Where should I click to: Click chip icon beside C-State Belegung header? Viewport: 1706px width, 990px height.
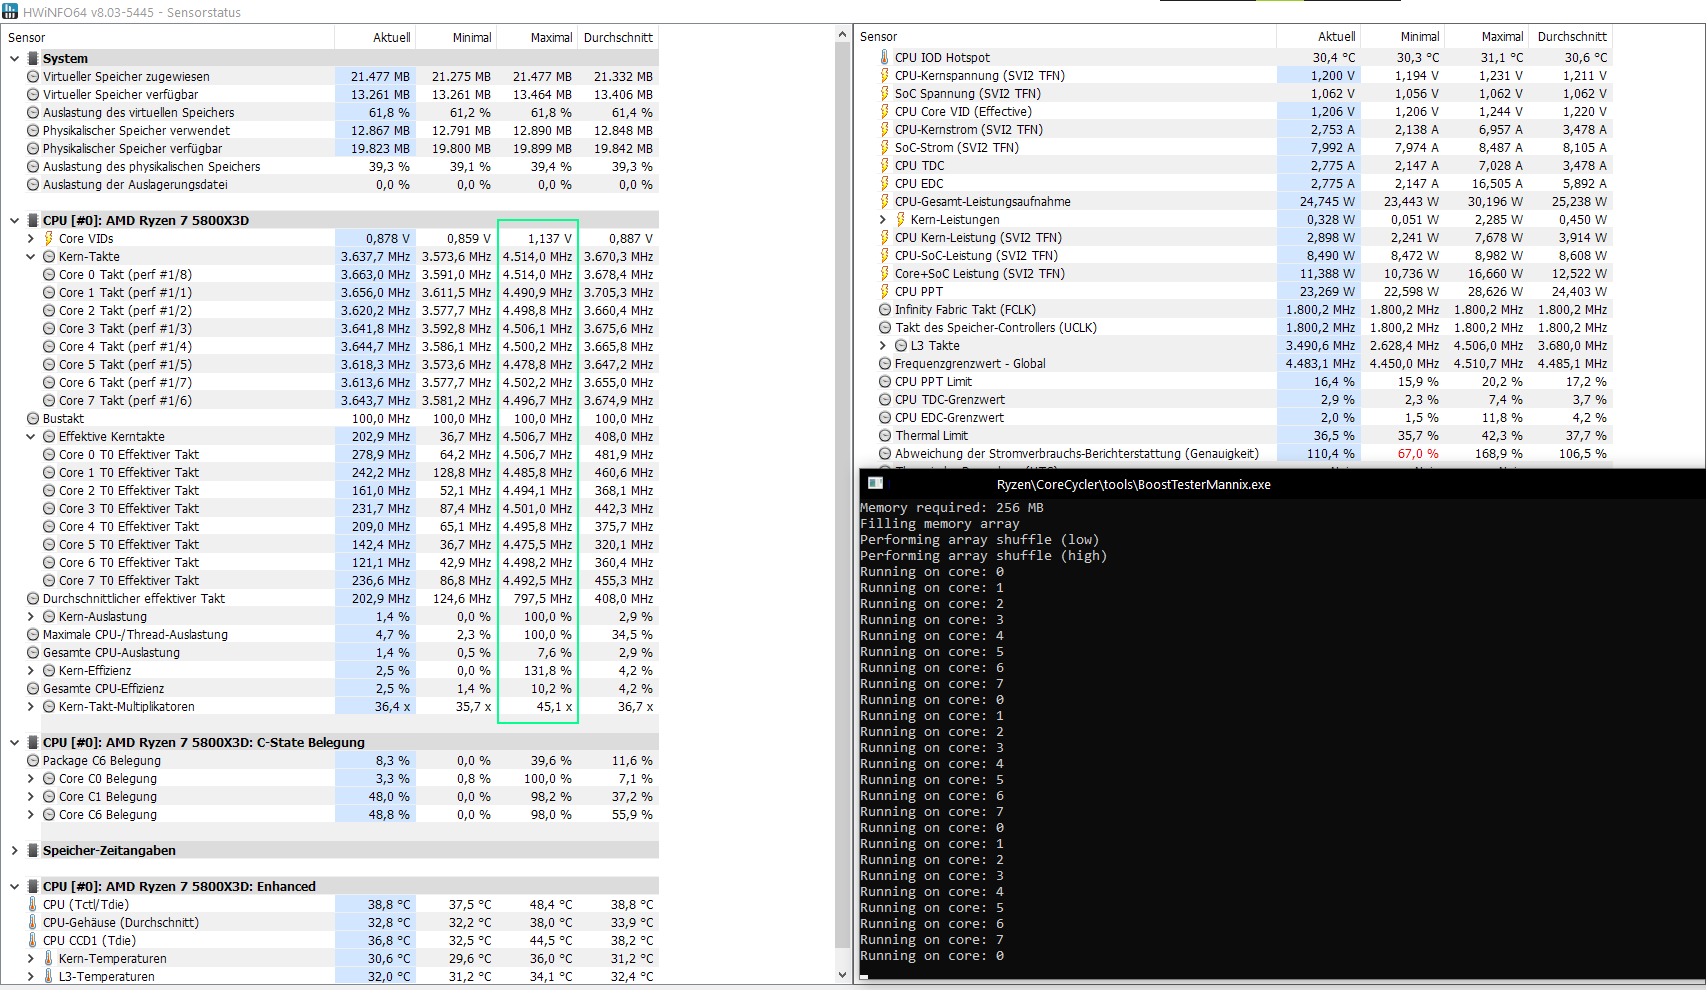point(33,742)
